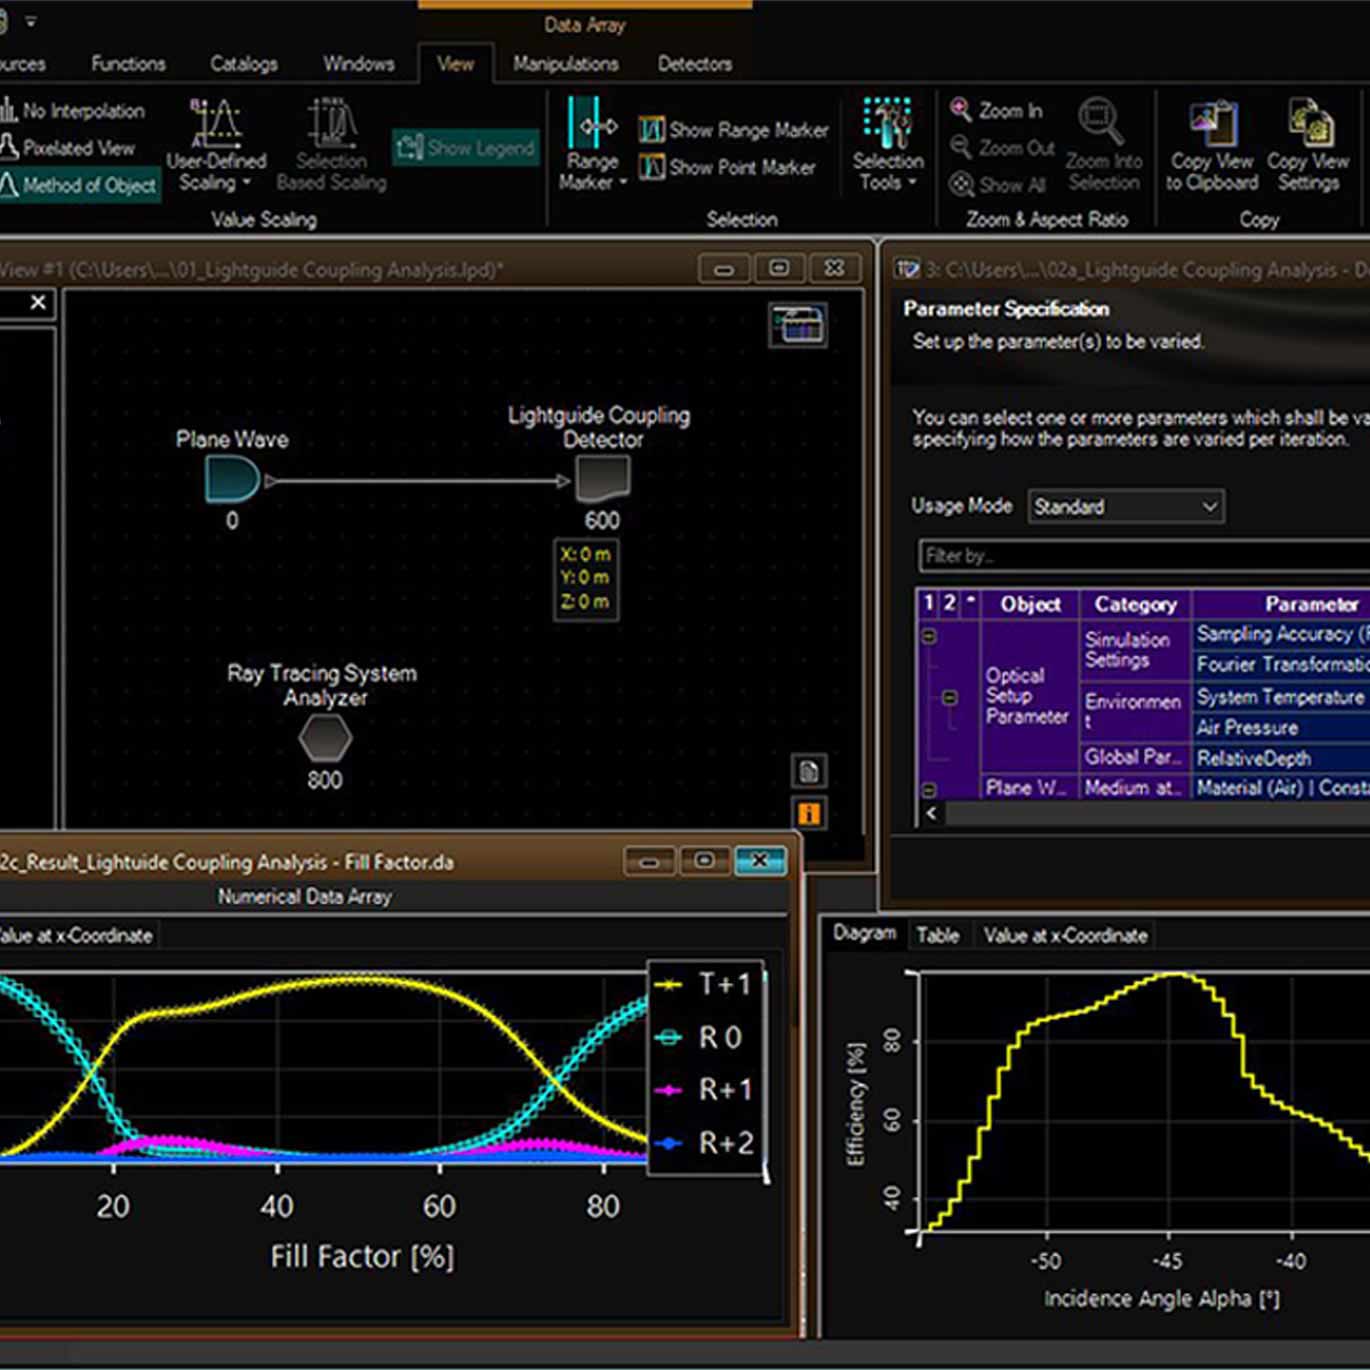
Task: Click the Filter by input field
Action: 1144,555
